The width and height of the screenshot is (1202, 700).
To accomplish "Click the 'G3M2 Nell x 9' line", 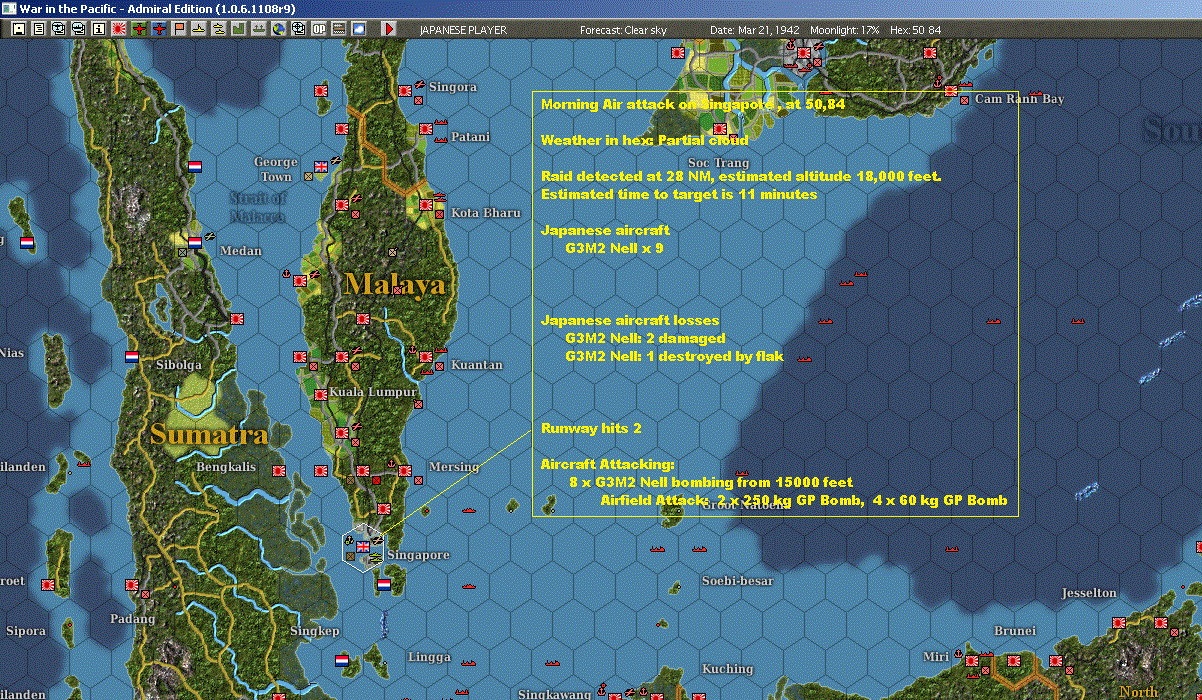I will point(614,248).
